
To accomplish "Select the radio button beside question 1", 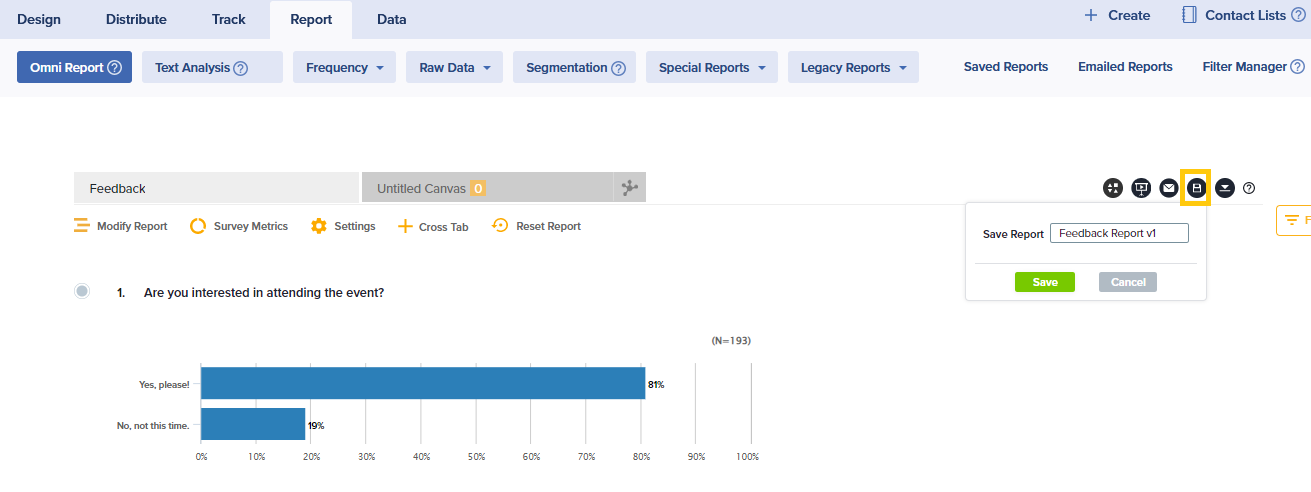I will point(82,291).
